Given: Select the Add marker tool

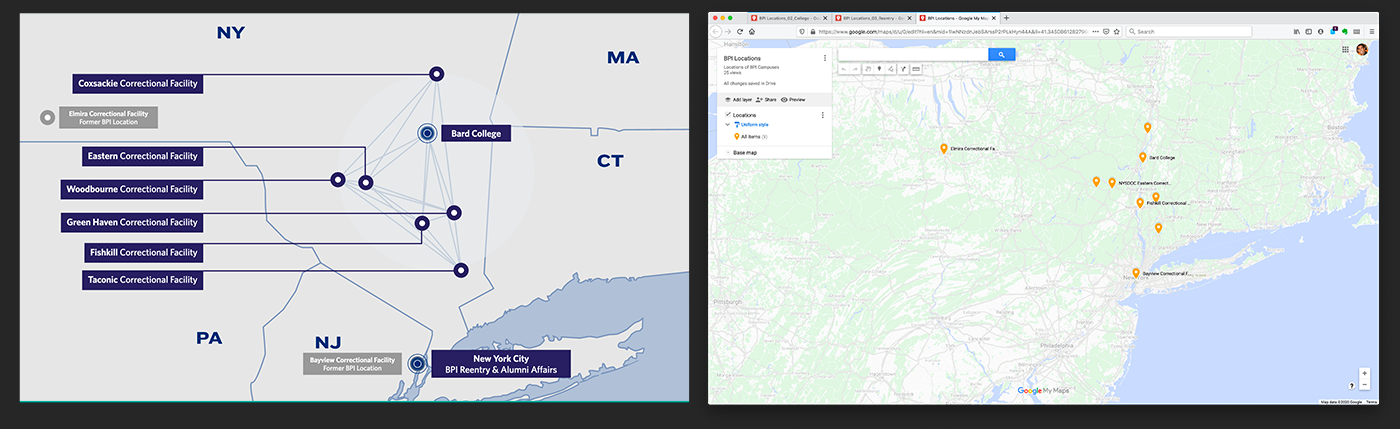Looking at the screenshot, I should (x=879, y=69).
